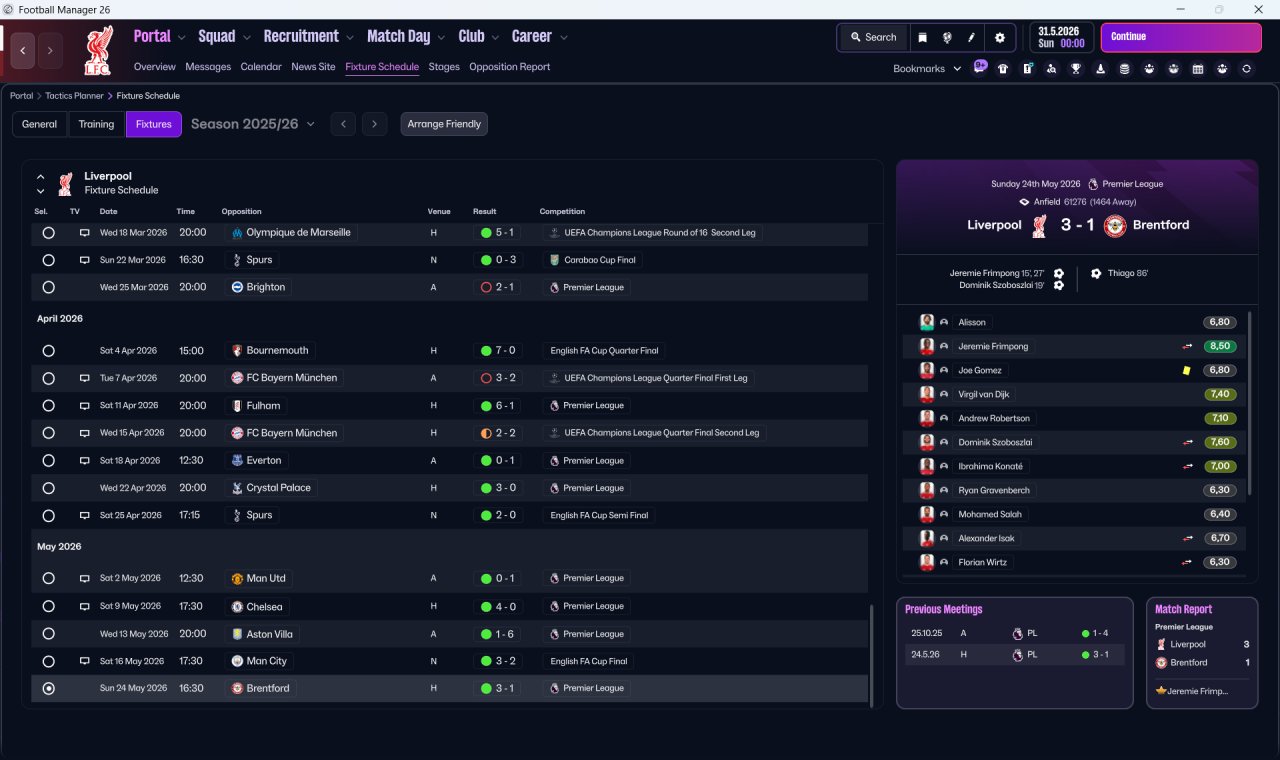1280x760 pixels.
Task: Select the Brighton fixture radio button
Action: [48, 287]
